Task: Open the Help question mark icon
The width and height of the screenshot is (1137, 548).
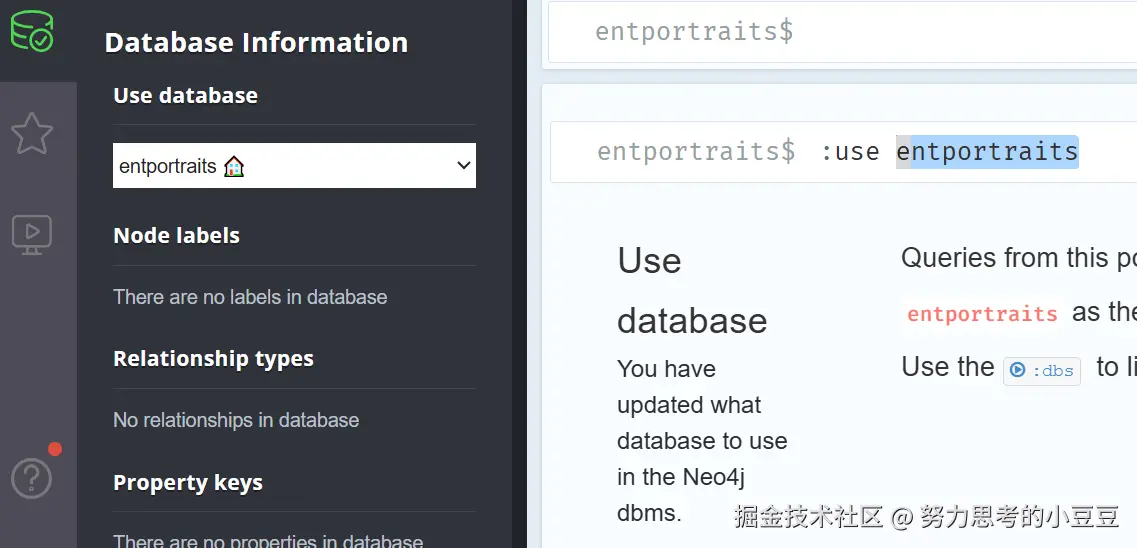Action: click(x=31, y=478)
